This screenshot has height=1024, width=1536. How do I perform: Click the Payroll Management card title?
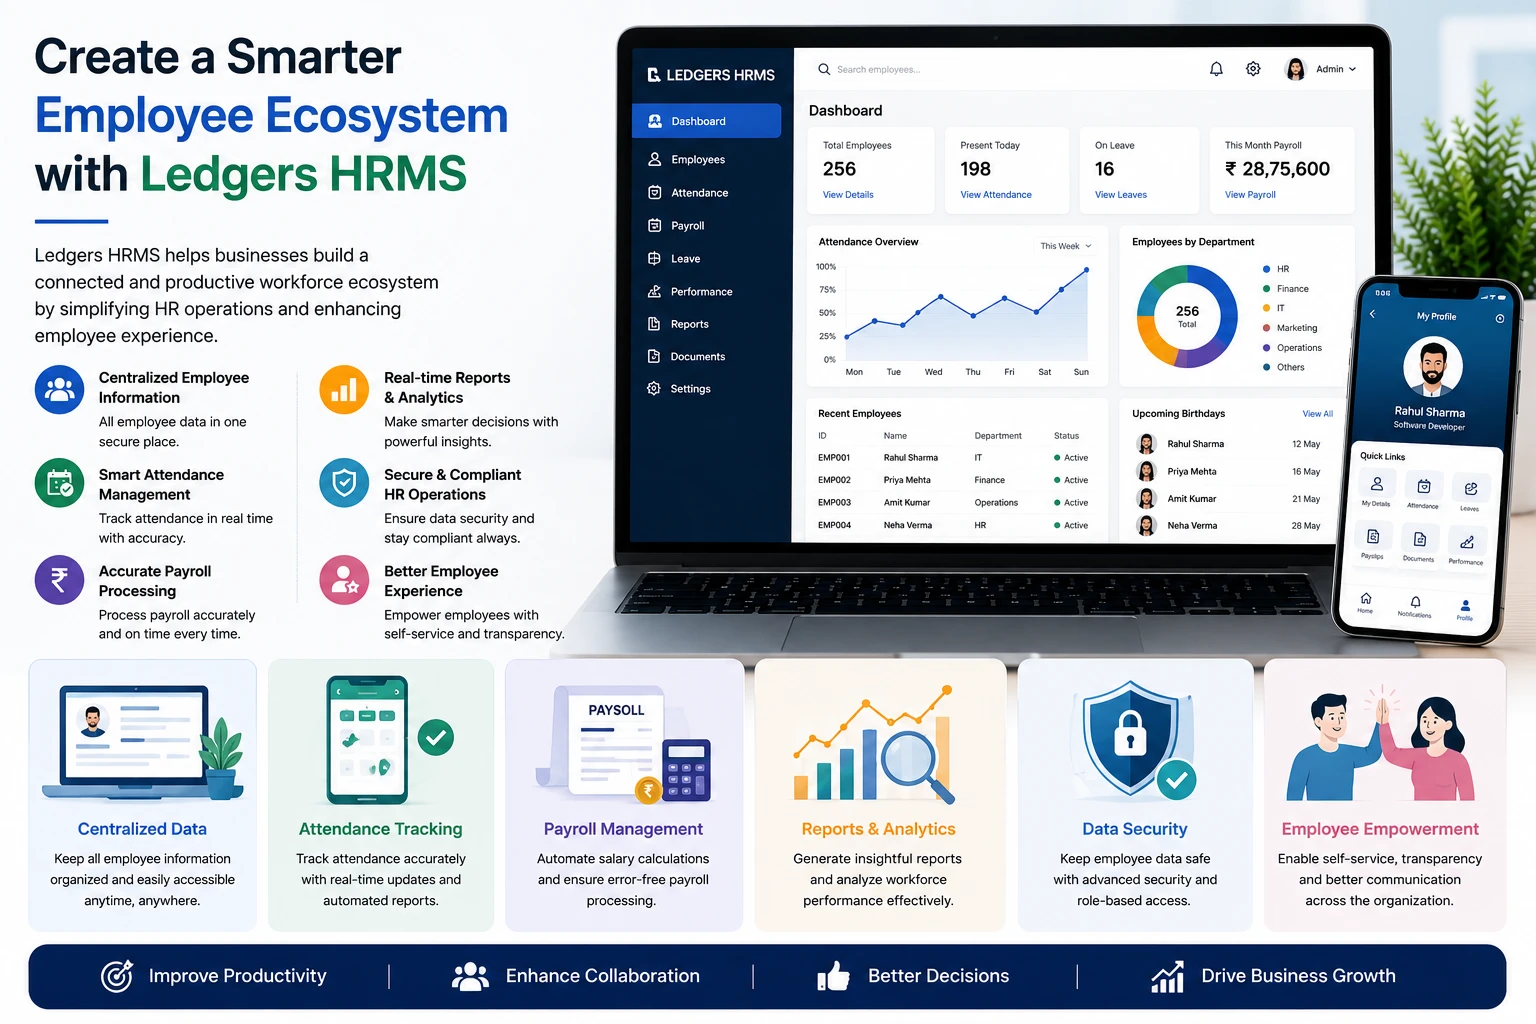(623, 829)
